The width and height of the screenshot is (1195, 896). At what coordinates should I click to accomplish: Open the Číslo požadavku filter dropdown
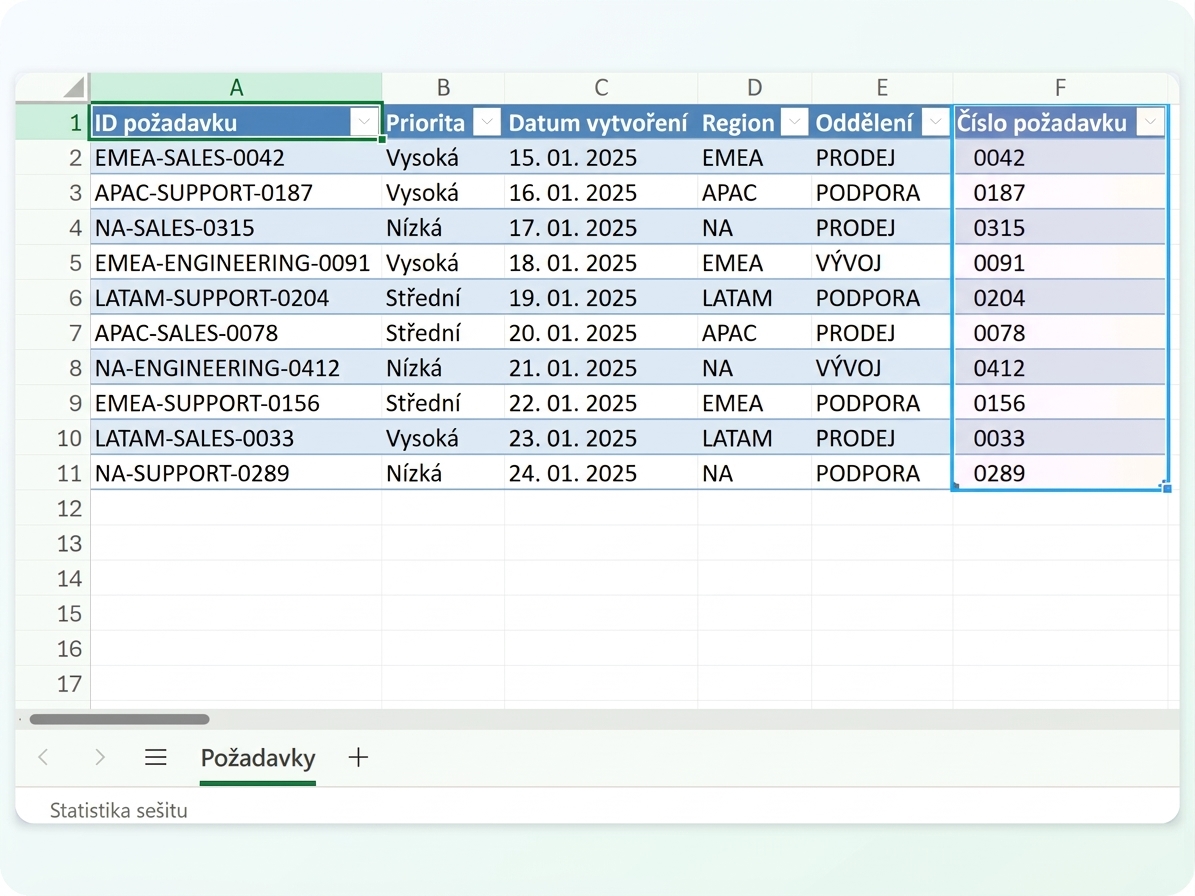click(x=1151, y=122)
